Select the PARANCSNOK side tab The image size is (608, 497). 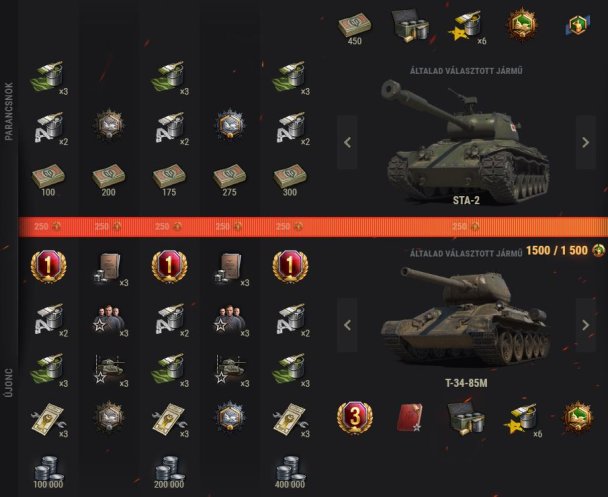9,111
